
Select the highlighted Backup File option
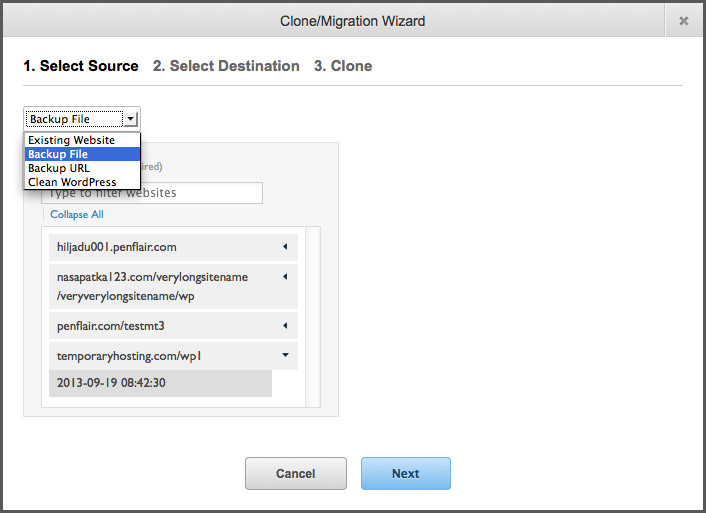point(58,154)
